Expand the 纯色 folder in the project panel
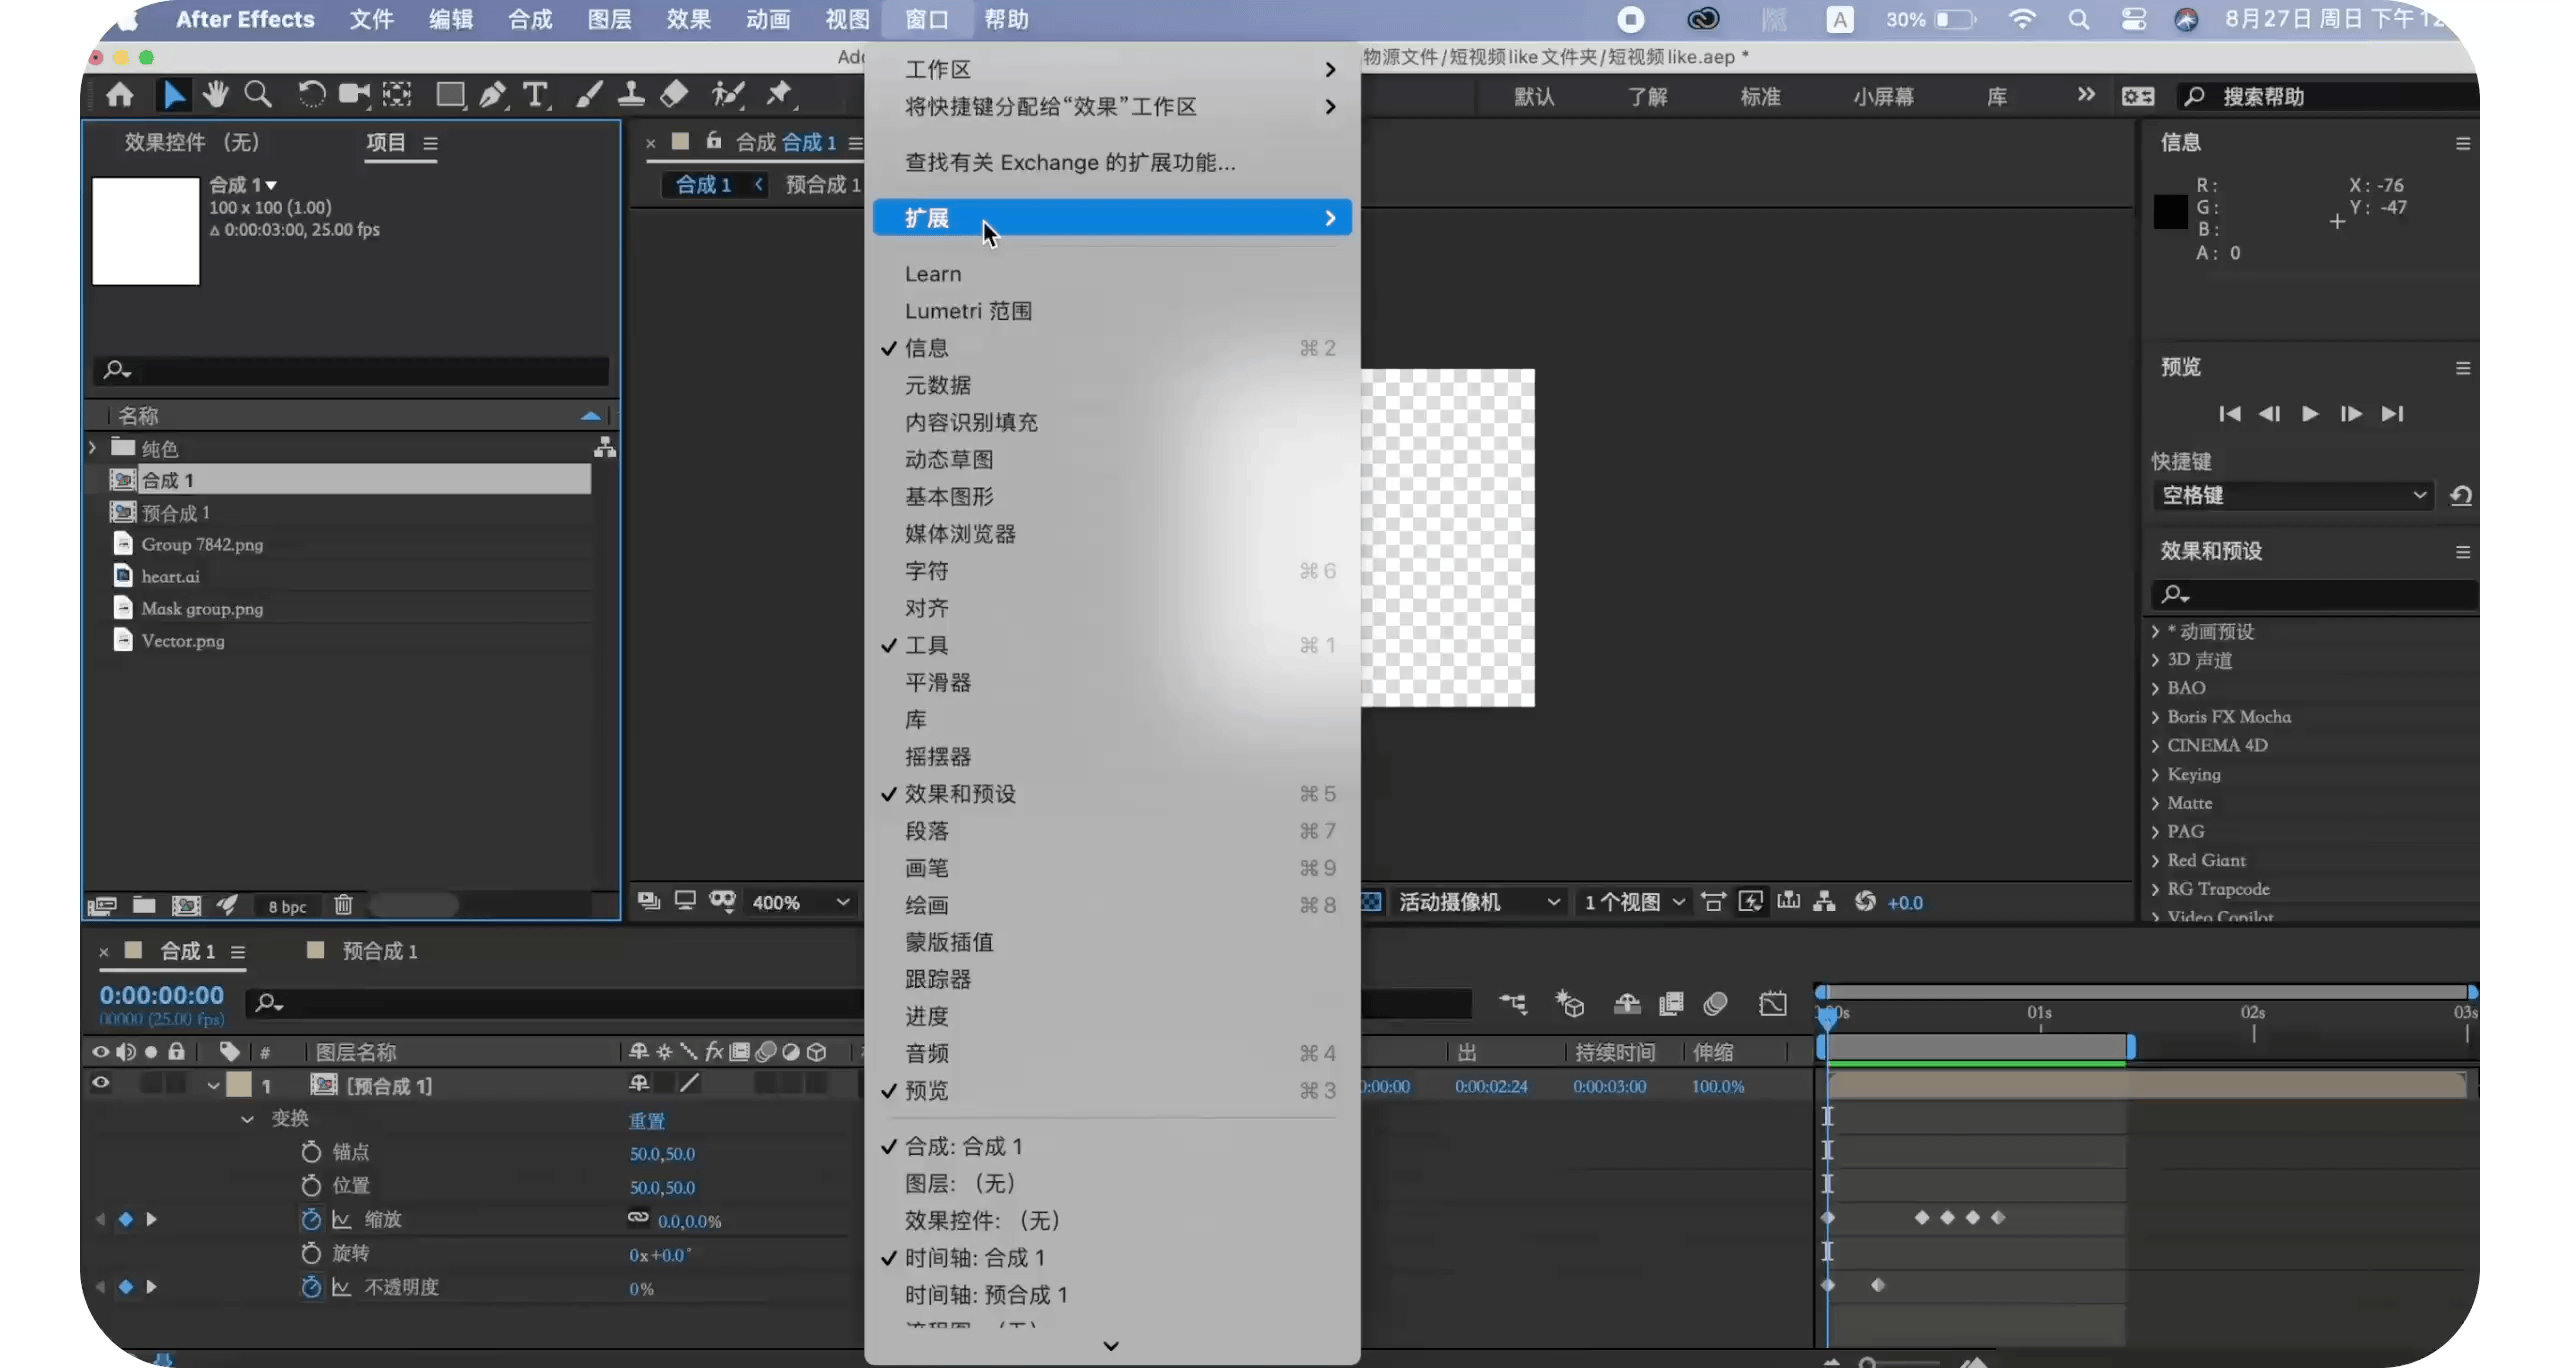The image size is (2560, 1368). 92,448
